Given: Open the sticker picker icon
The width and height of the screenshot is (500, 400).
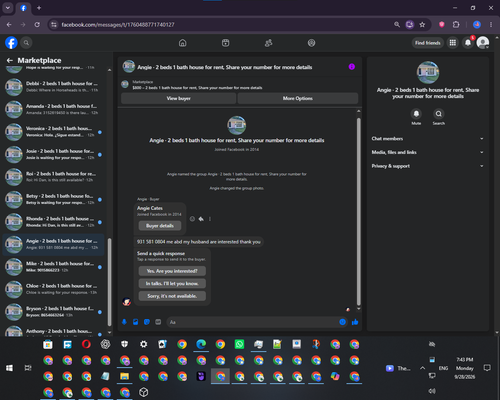Looking at the screenshot, I should (147, 322).
